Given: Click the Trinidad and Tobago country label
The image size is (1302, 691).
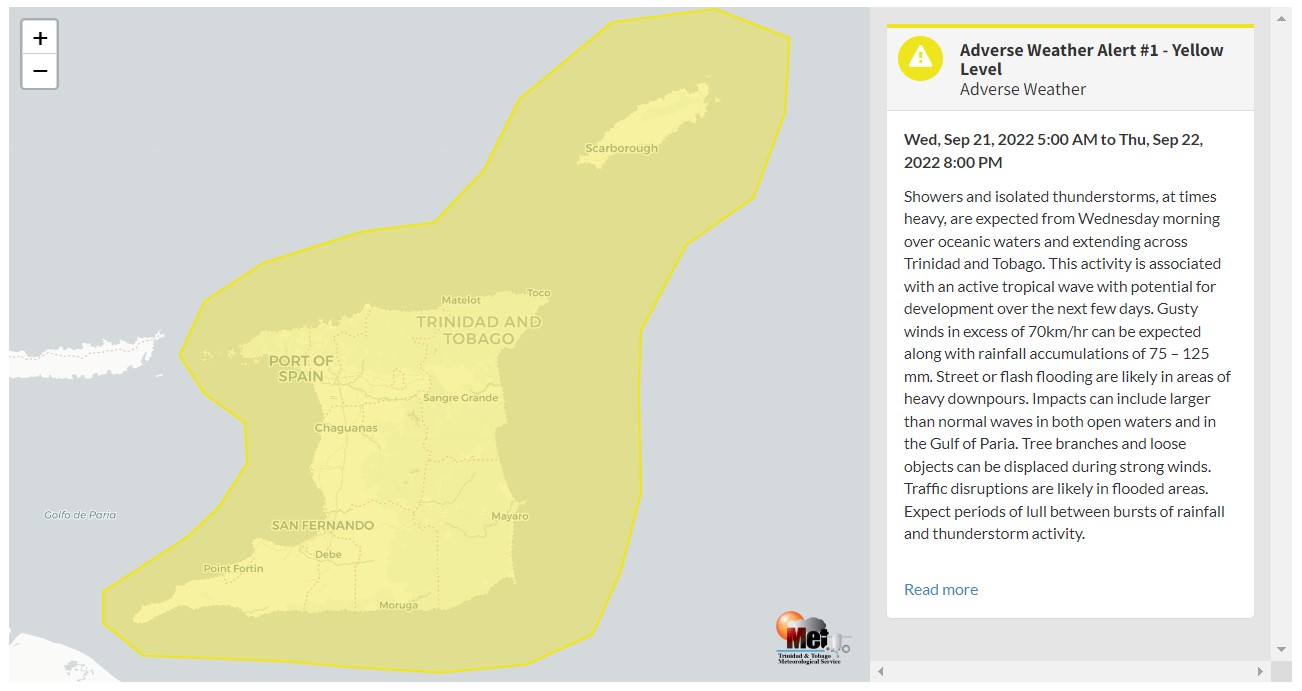Looking at the screenshot, I should [479, 330].
